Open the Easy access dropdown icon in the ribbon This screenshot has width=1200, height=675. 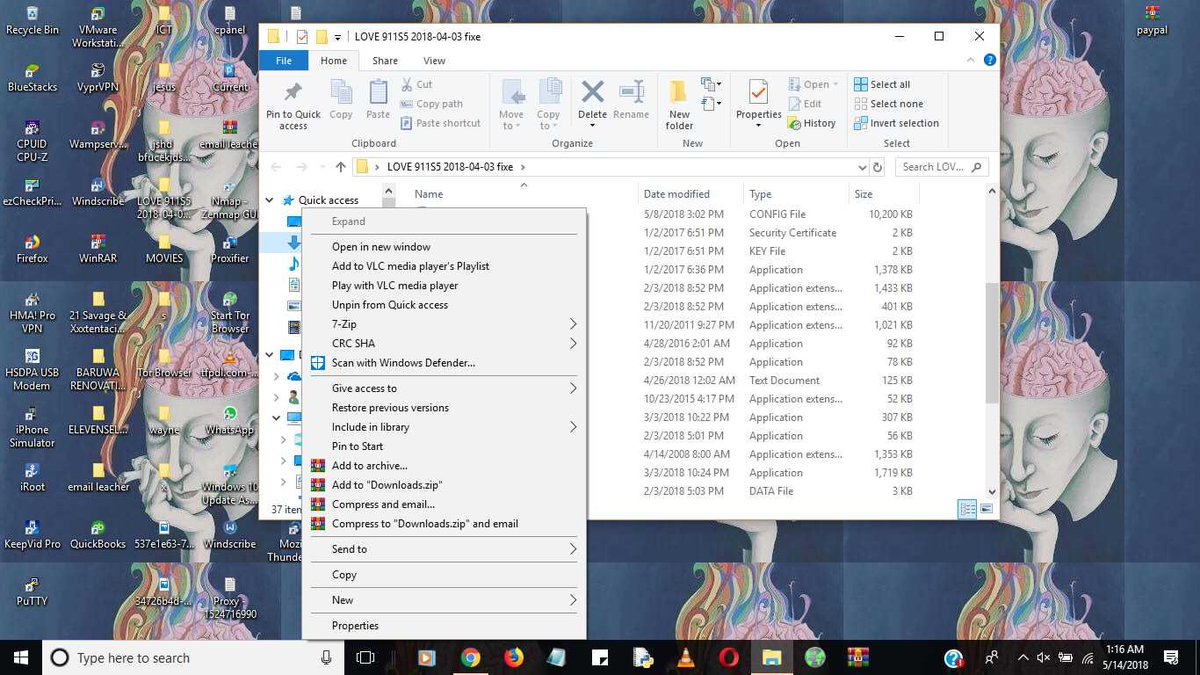(711, 104)
